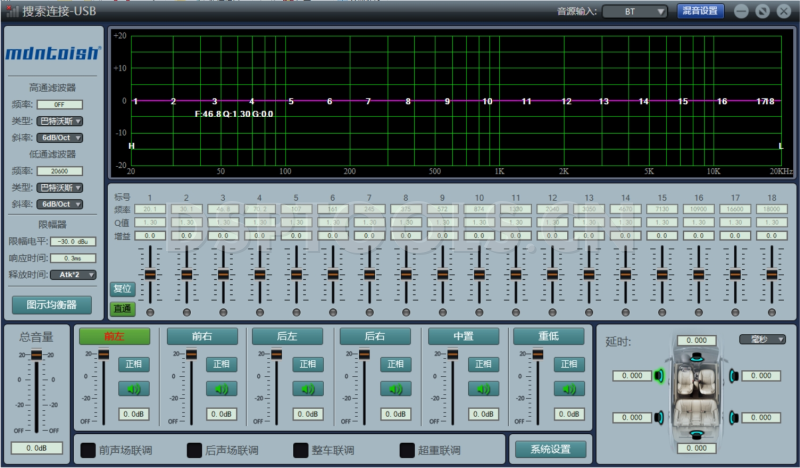This screenshot has width=800, height=468.
Task: Click the round knob under EQ band 1
Action: click(149, 313)
